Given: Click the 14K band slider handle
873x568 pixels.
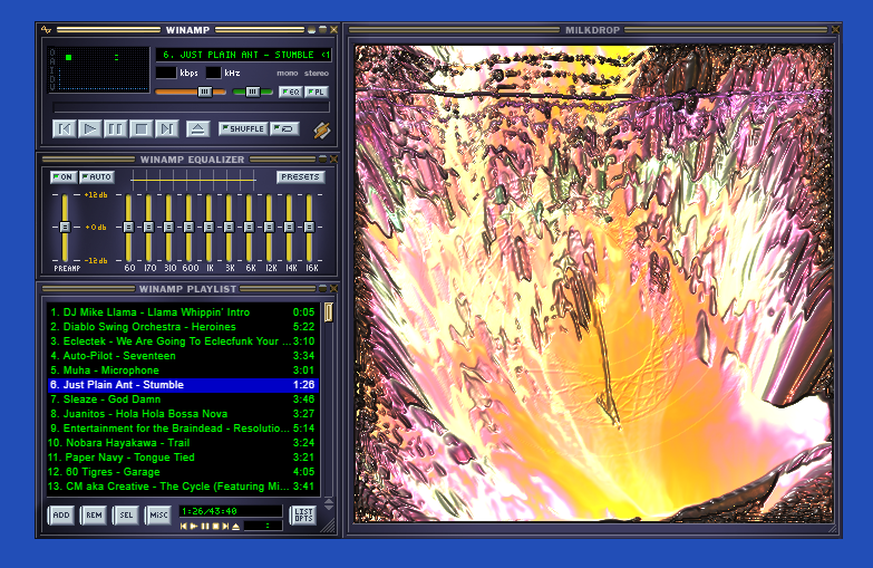Looking at the screenshot, I should pyautogui.click(x=289, y=227).
